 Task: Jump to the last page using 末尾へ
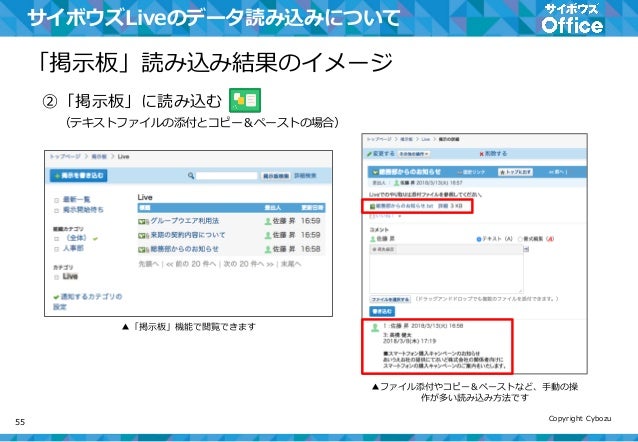[x=291, y=264]
